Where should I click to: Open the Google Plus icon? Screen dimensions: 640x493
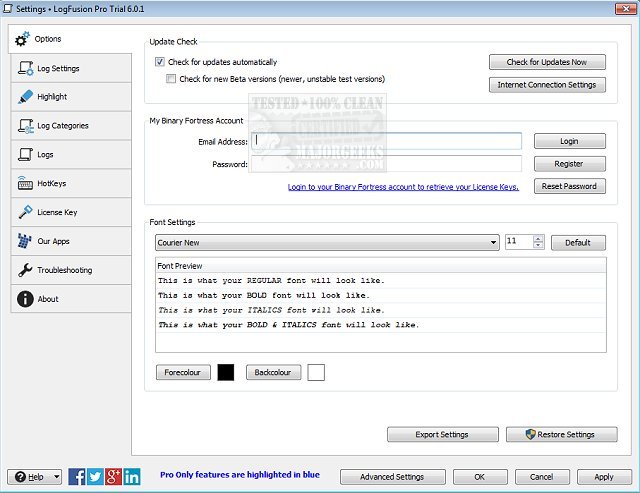(113, 477)
